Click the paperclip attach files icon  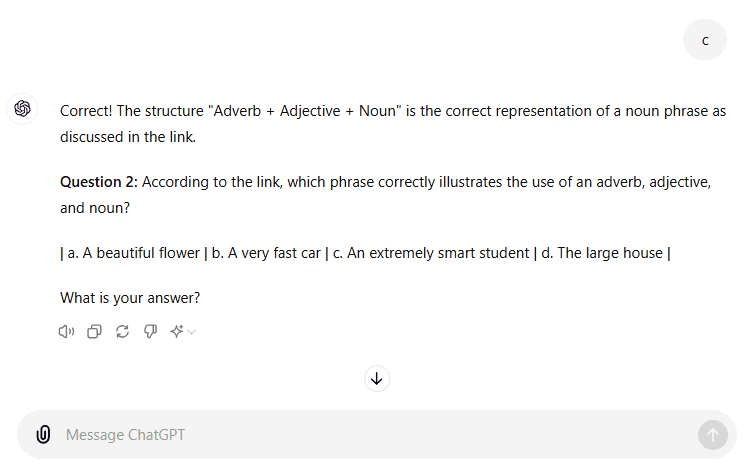pyautogui.click(x=43, y=434)
